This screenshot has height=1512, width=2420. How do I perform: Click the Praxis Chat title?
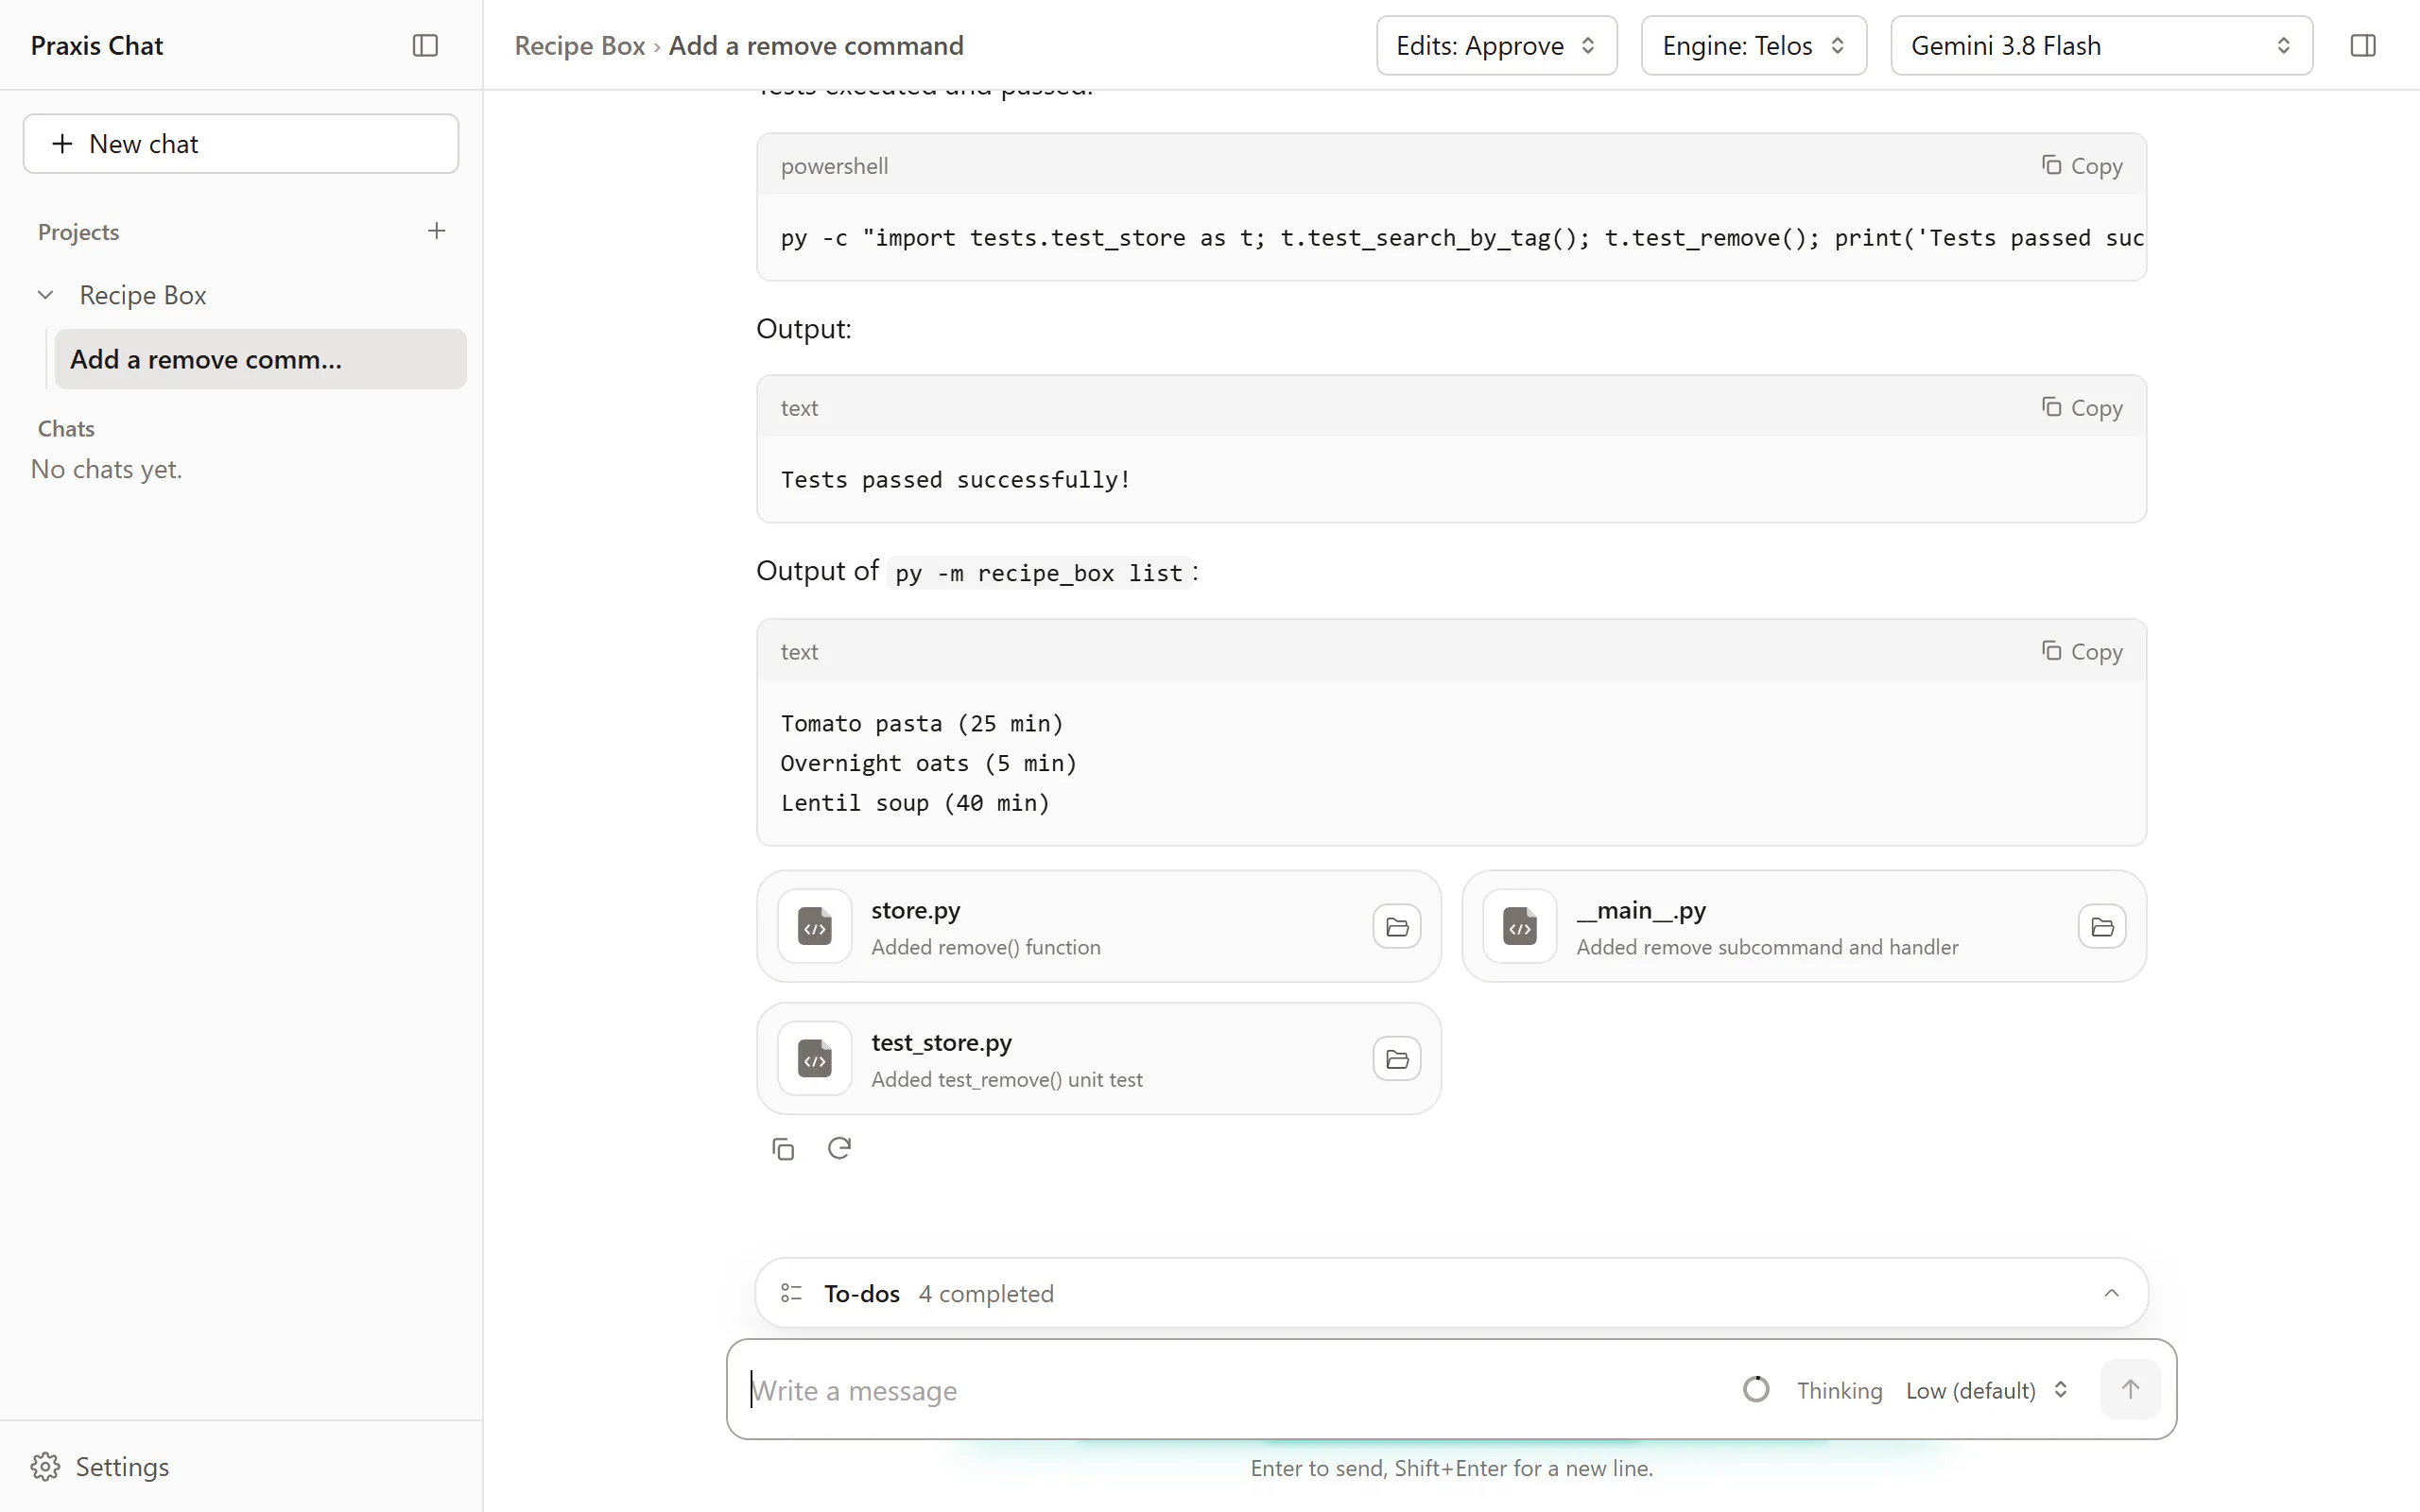tap(97, 46)
